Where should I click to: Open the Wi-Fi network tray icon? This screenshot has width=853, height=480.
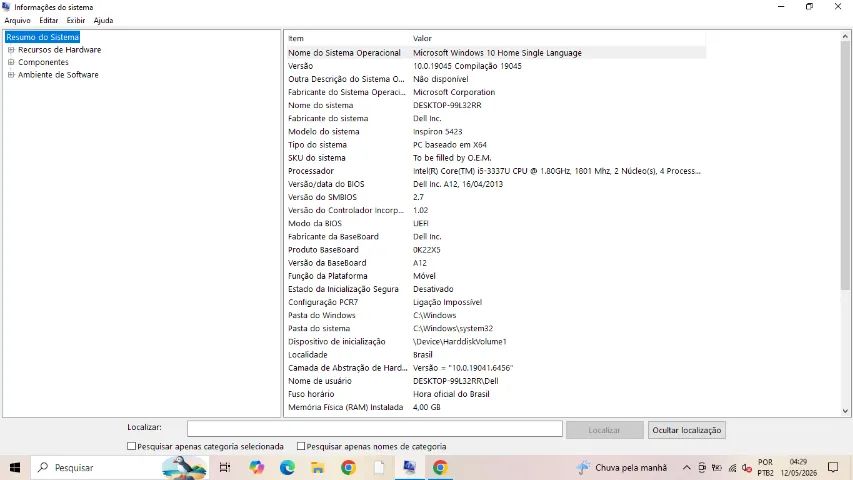732,467
